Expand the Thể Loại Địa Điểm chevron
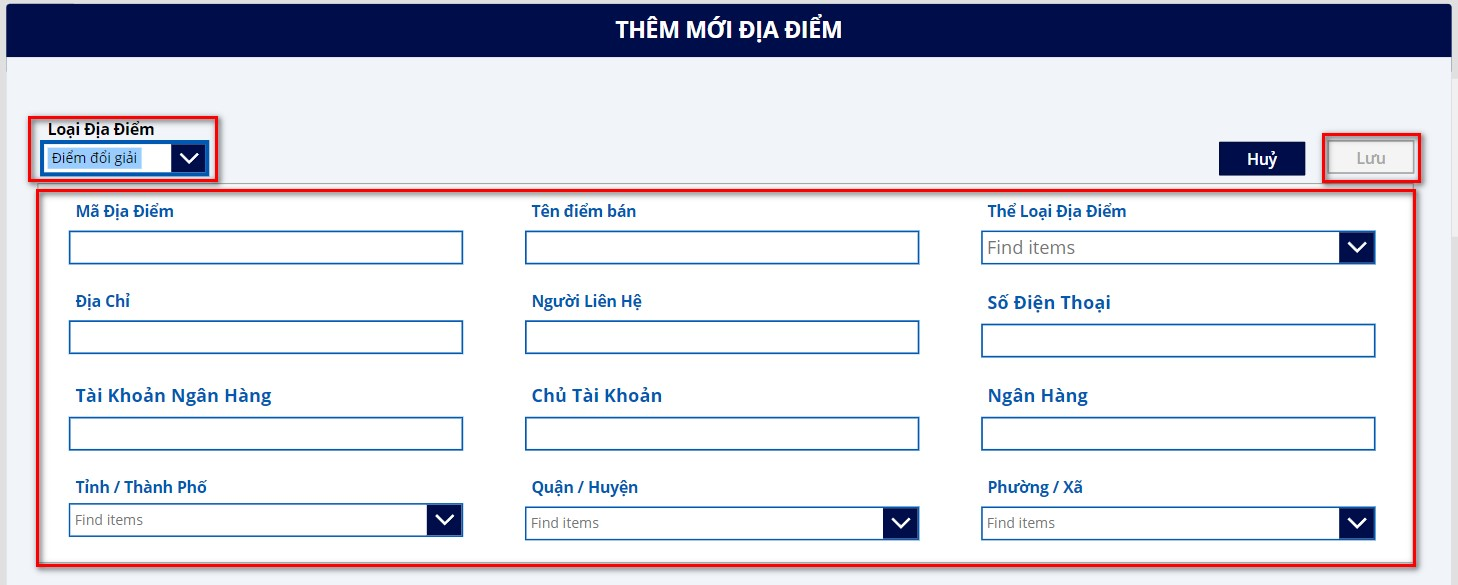The height and width of the screenshot is (585, 1458). pos(1356,247)
